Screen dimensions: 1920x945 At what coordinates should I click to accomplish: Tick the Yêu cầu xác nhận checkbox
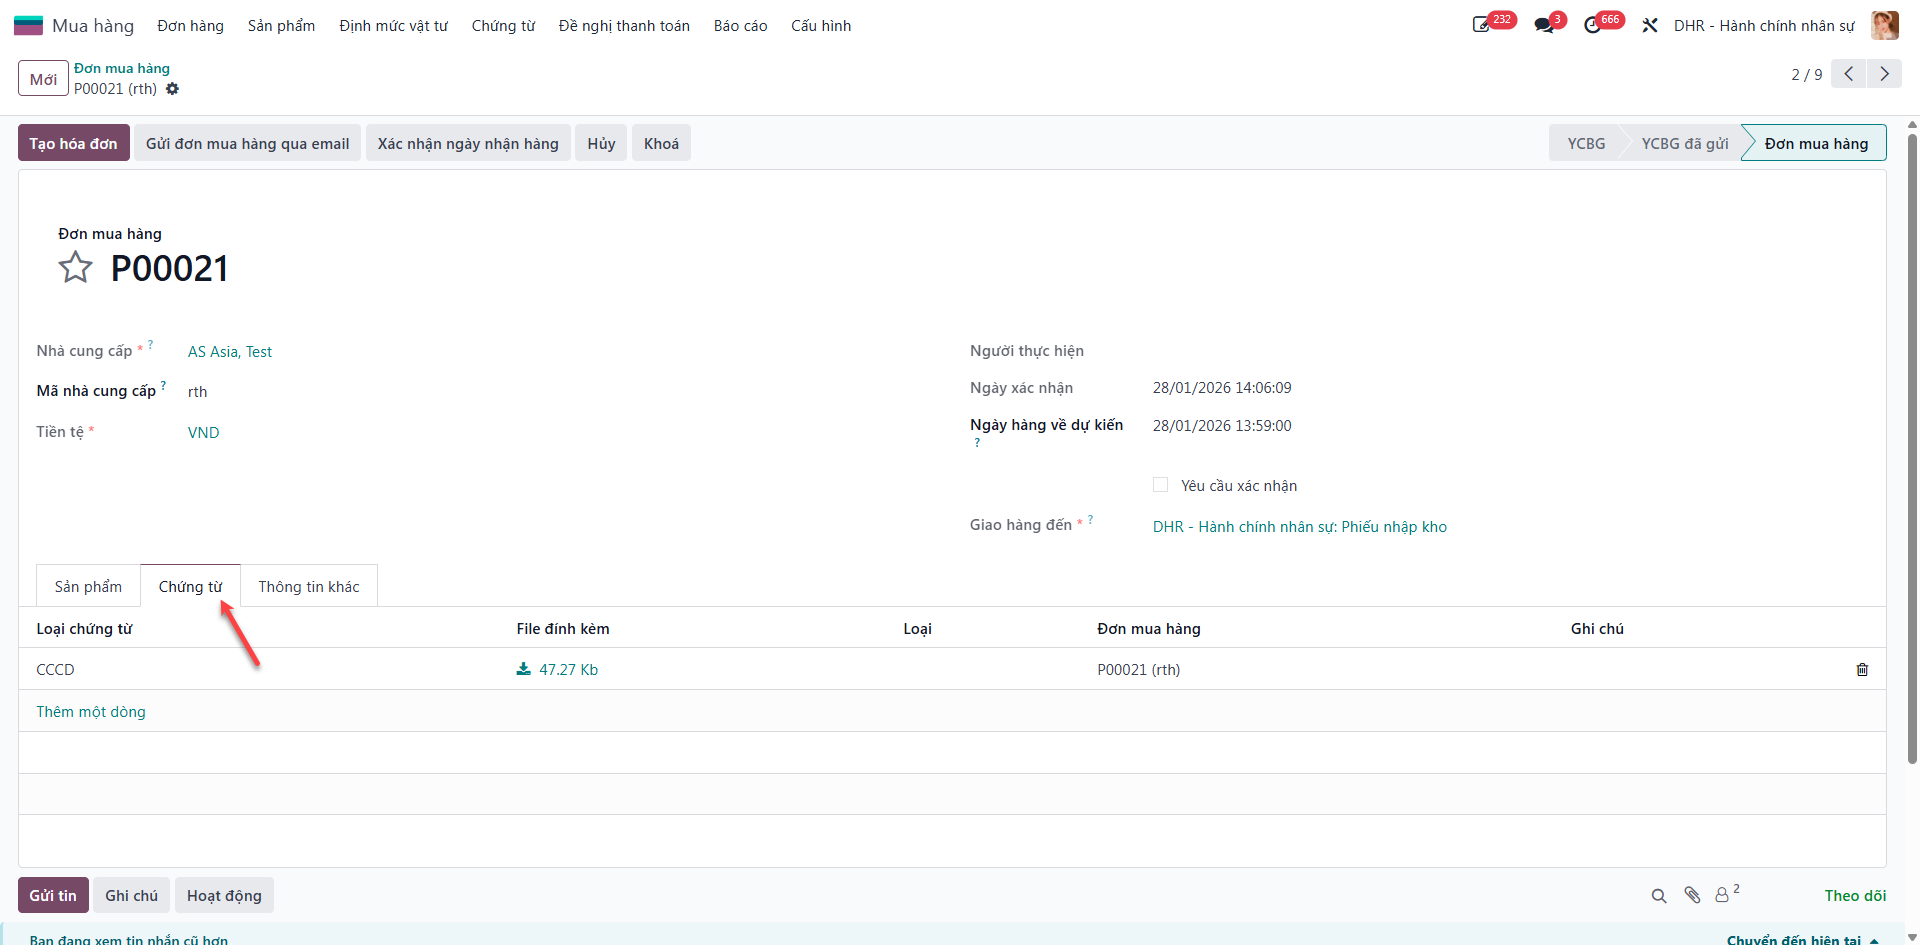coord(1160,485)
